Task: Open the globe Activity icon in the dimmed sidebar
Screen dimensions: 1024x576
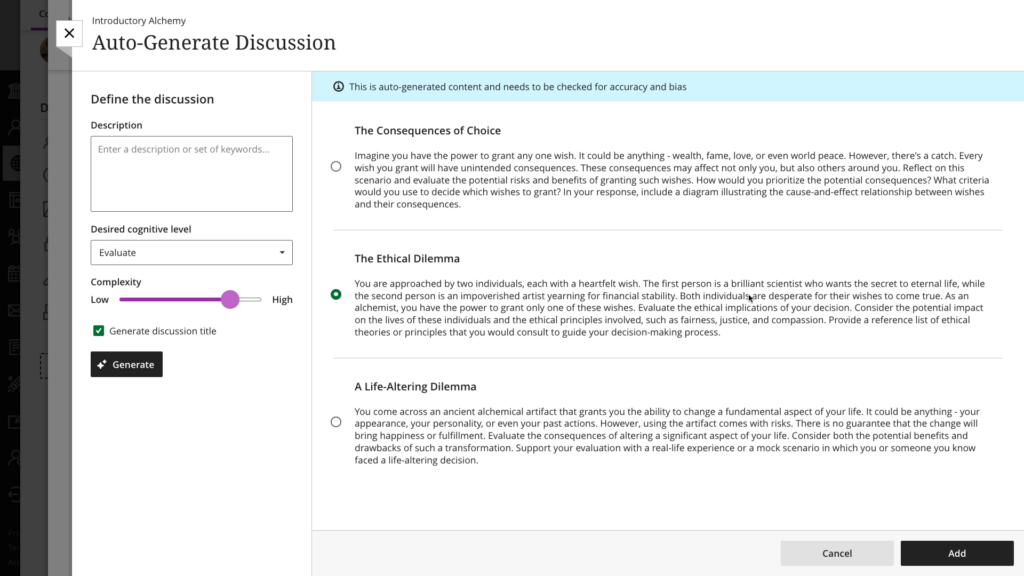Action: (14, 163)
